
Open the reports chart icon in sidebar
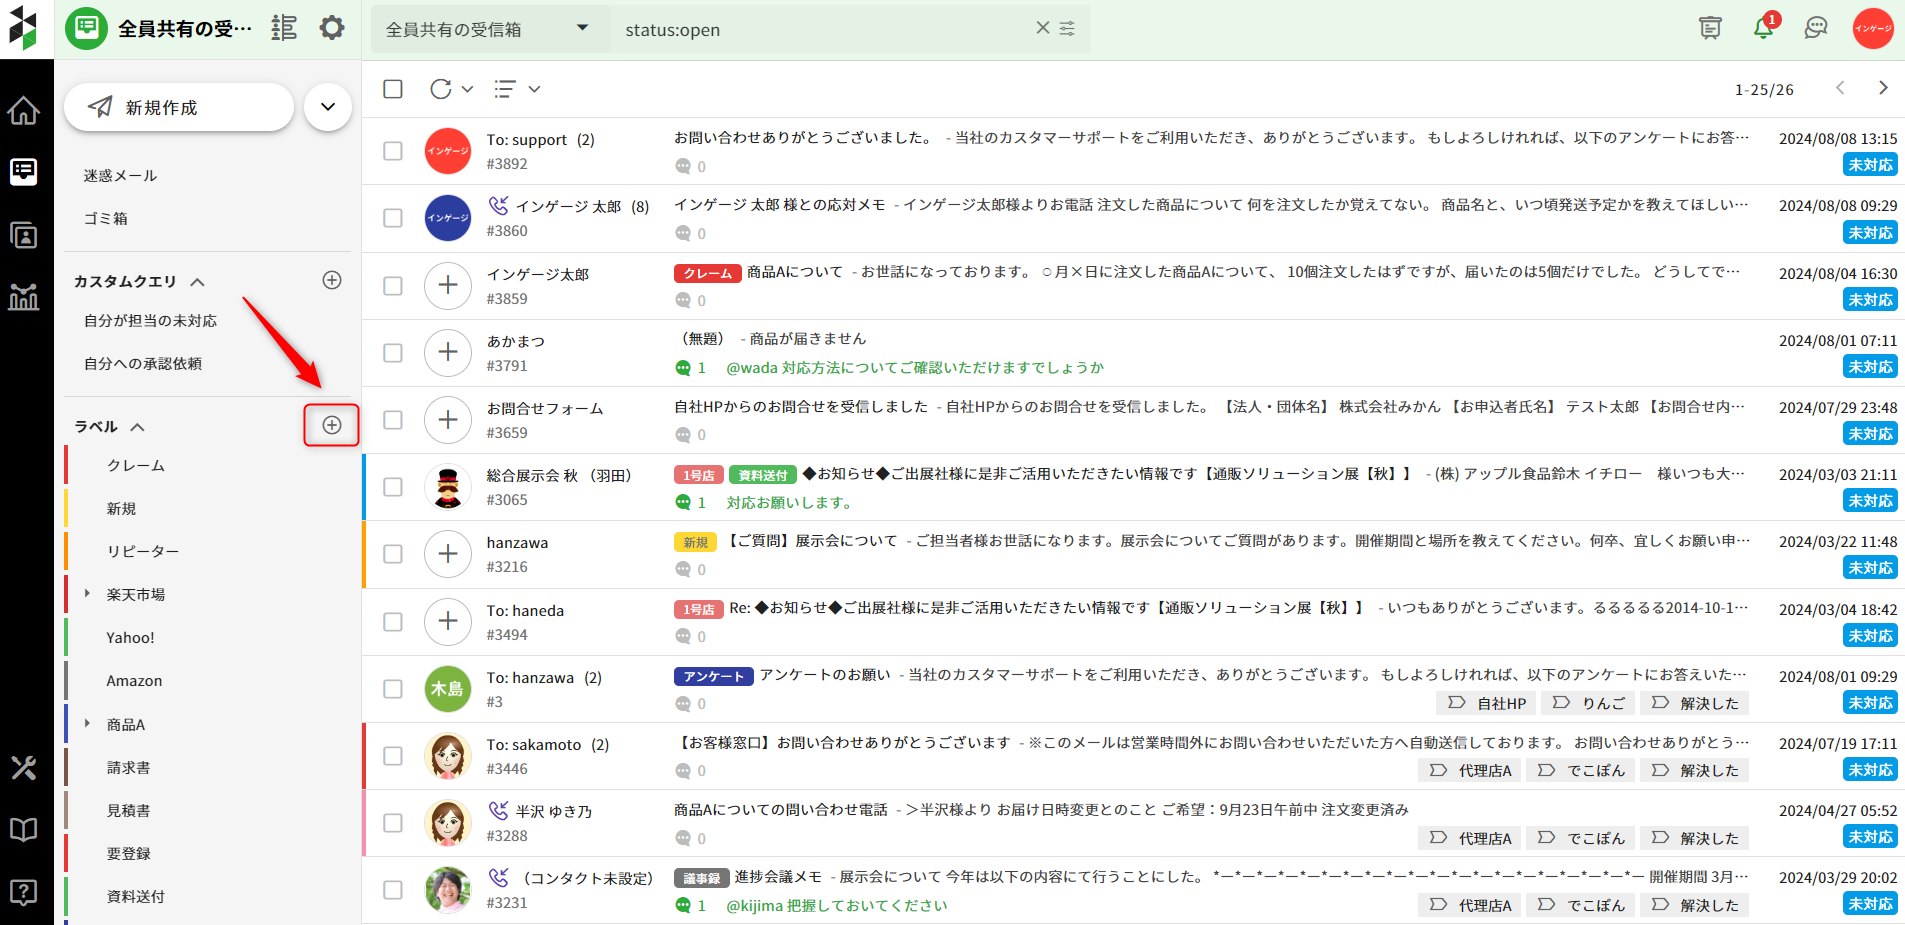point(24,297)
